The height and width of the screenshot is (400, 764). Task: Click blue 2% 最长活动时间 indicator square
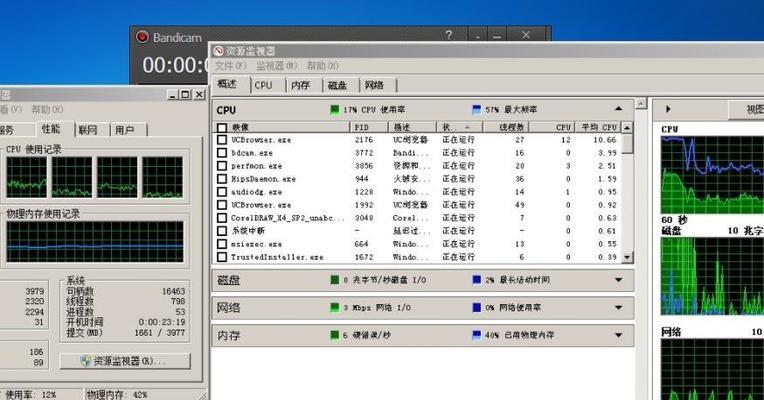tap(477, 280)
